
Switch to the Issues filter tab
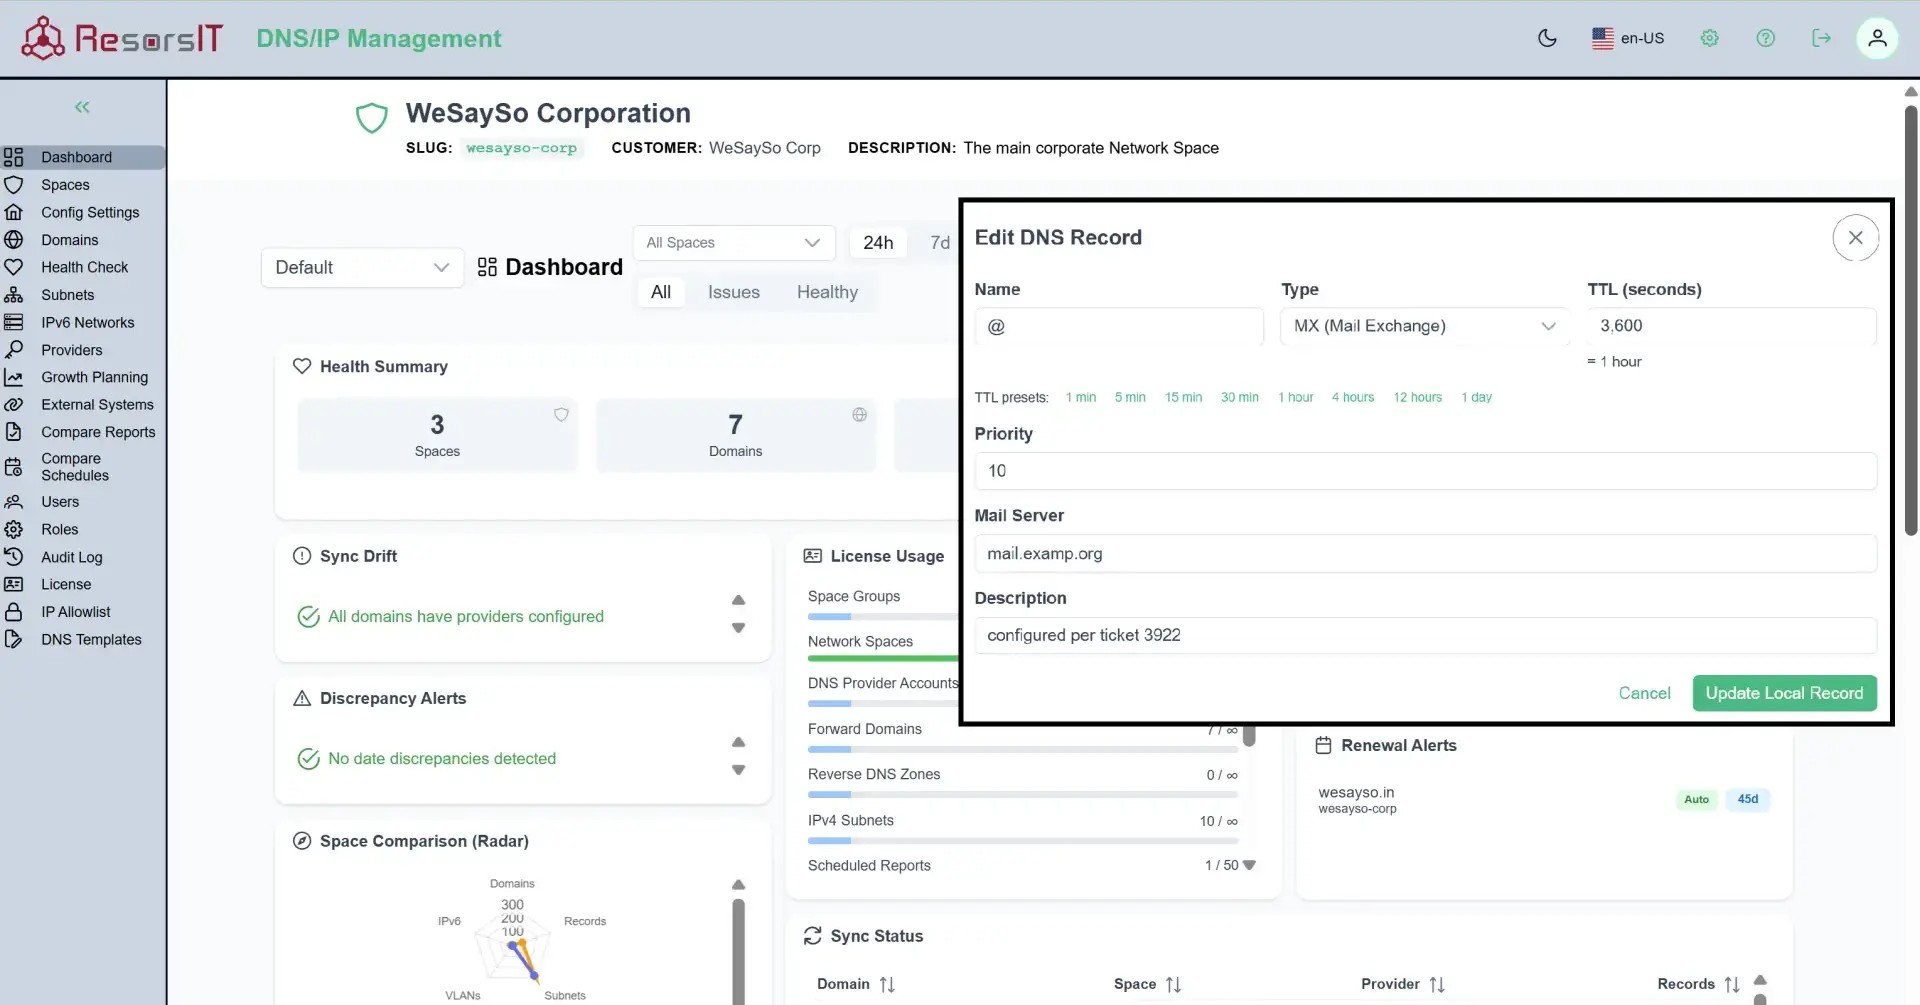click(x=734, y=292)
